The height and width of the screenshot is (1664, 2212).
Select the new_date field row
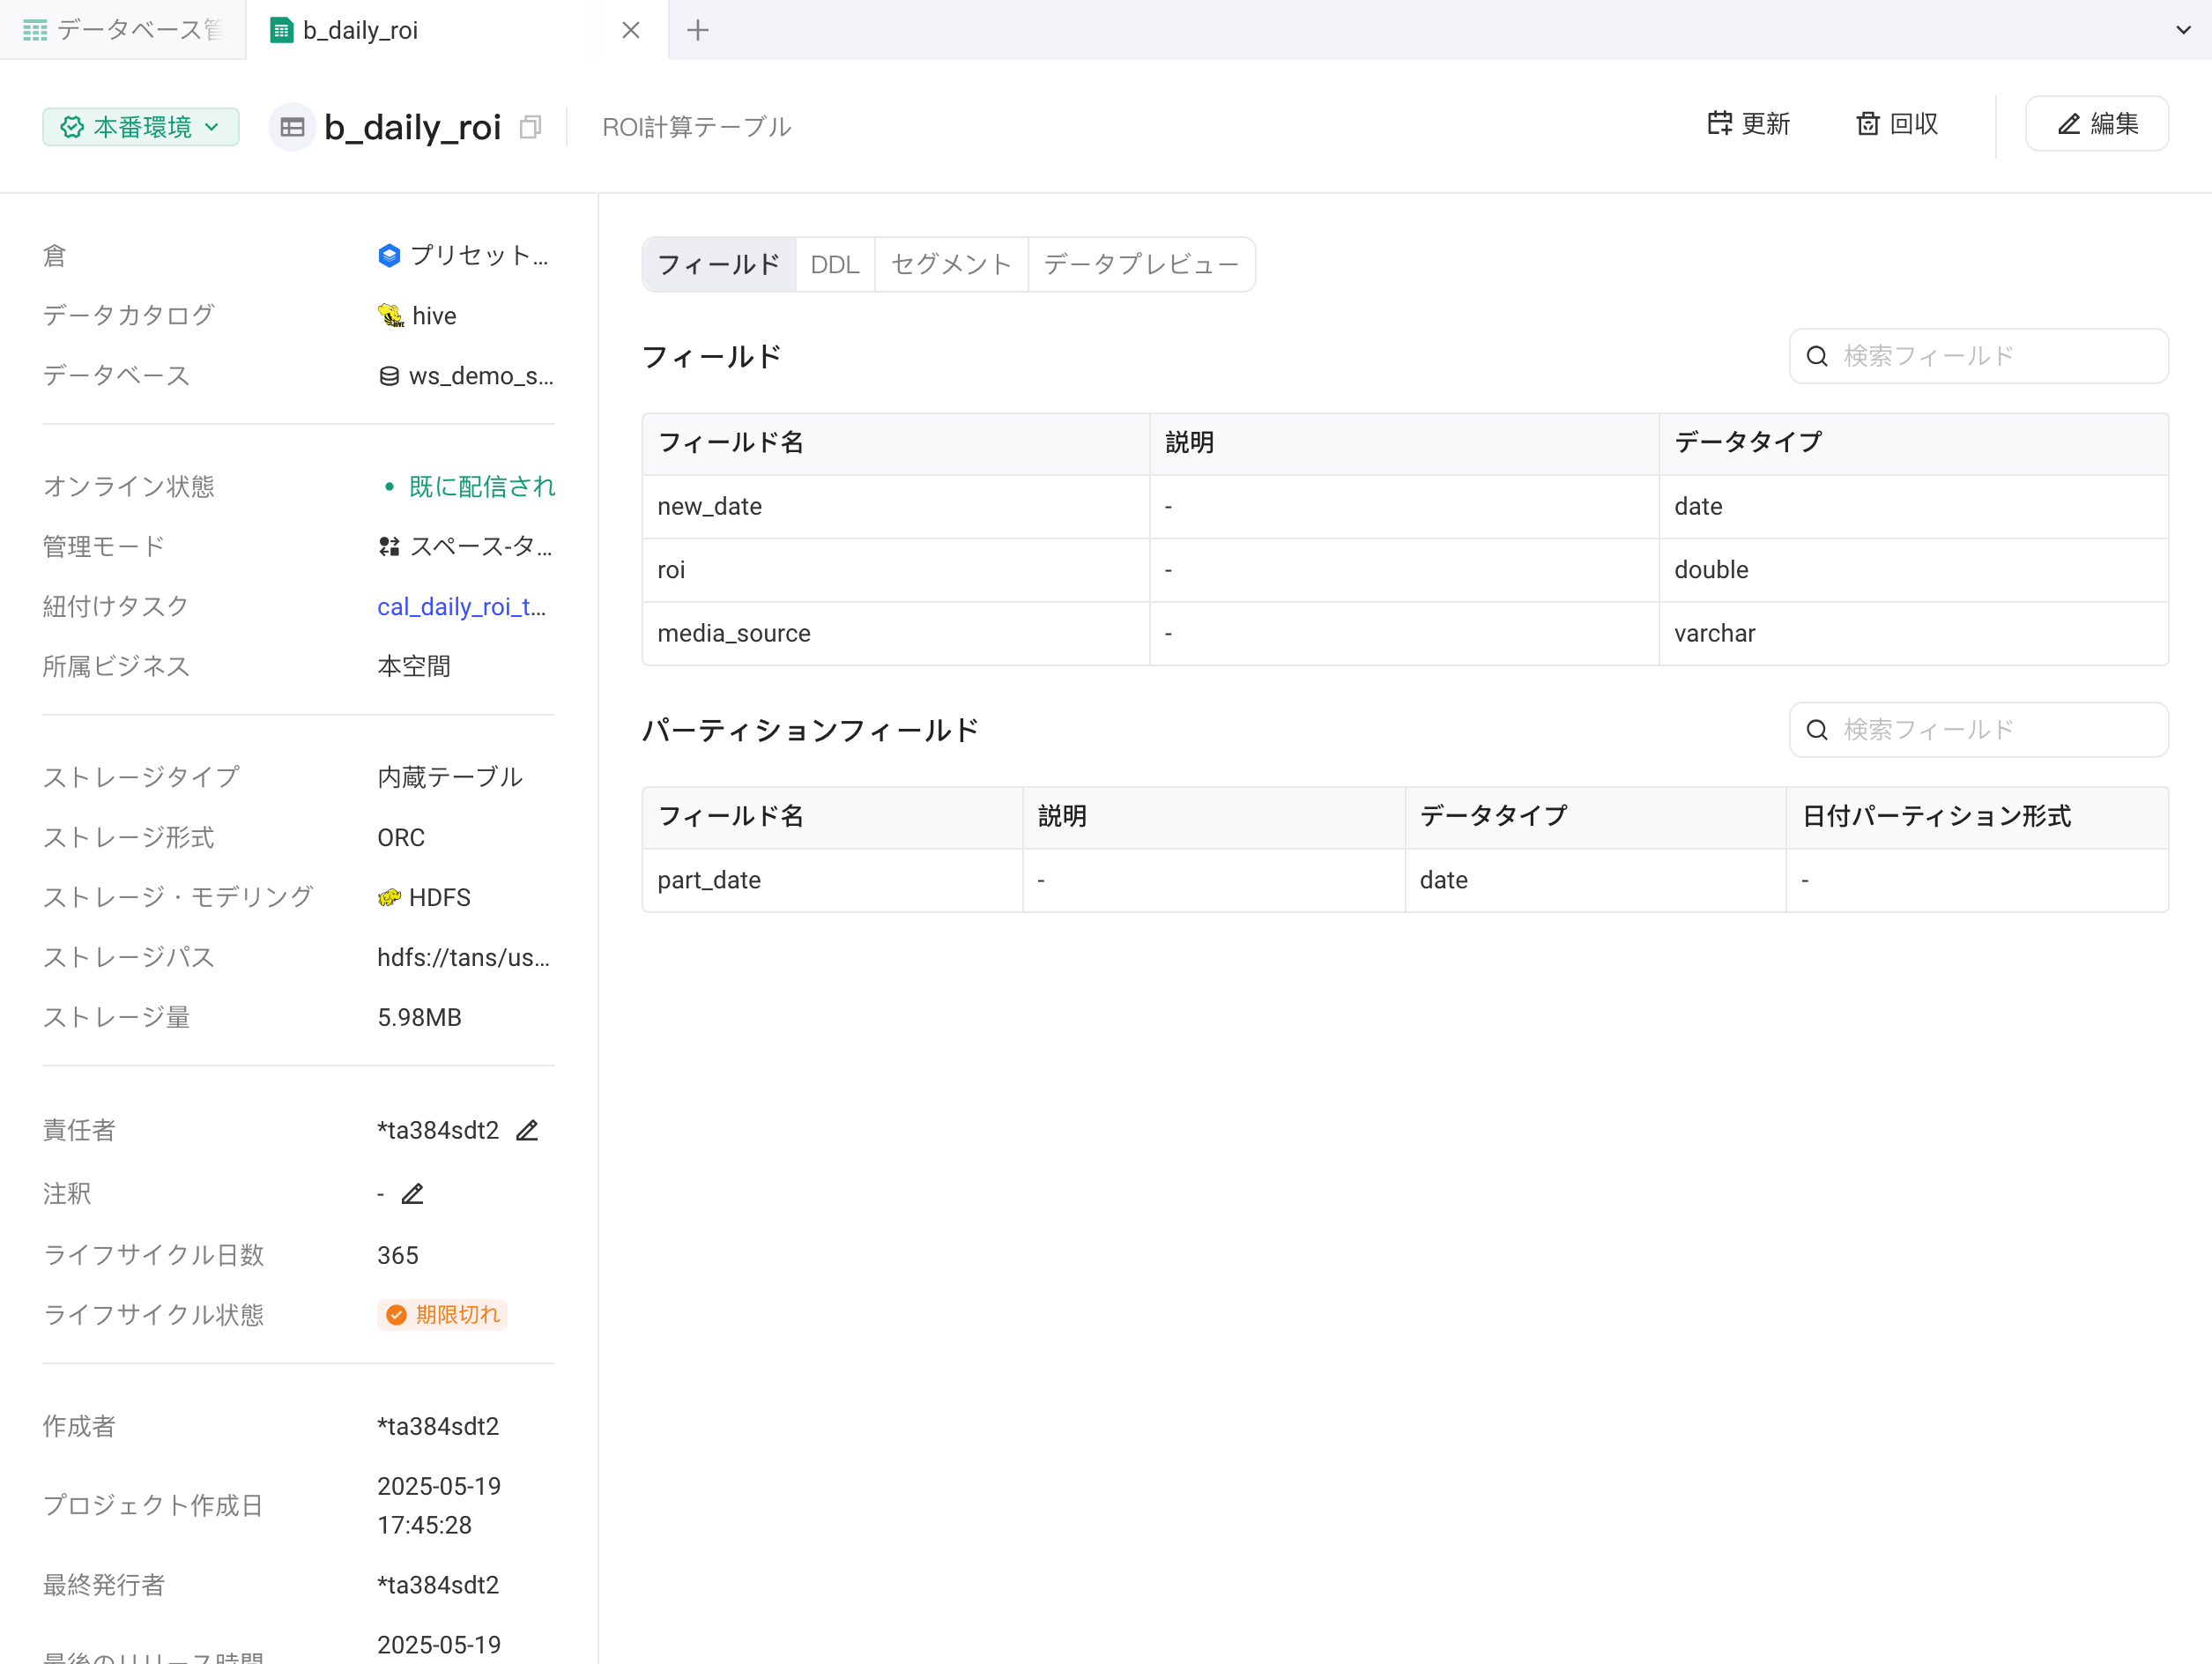point(1405,507)
